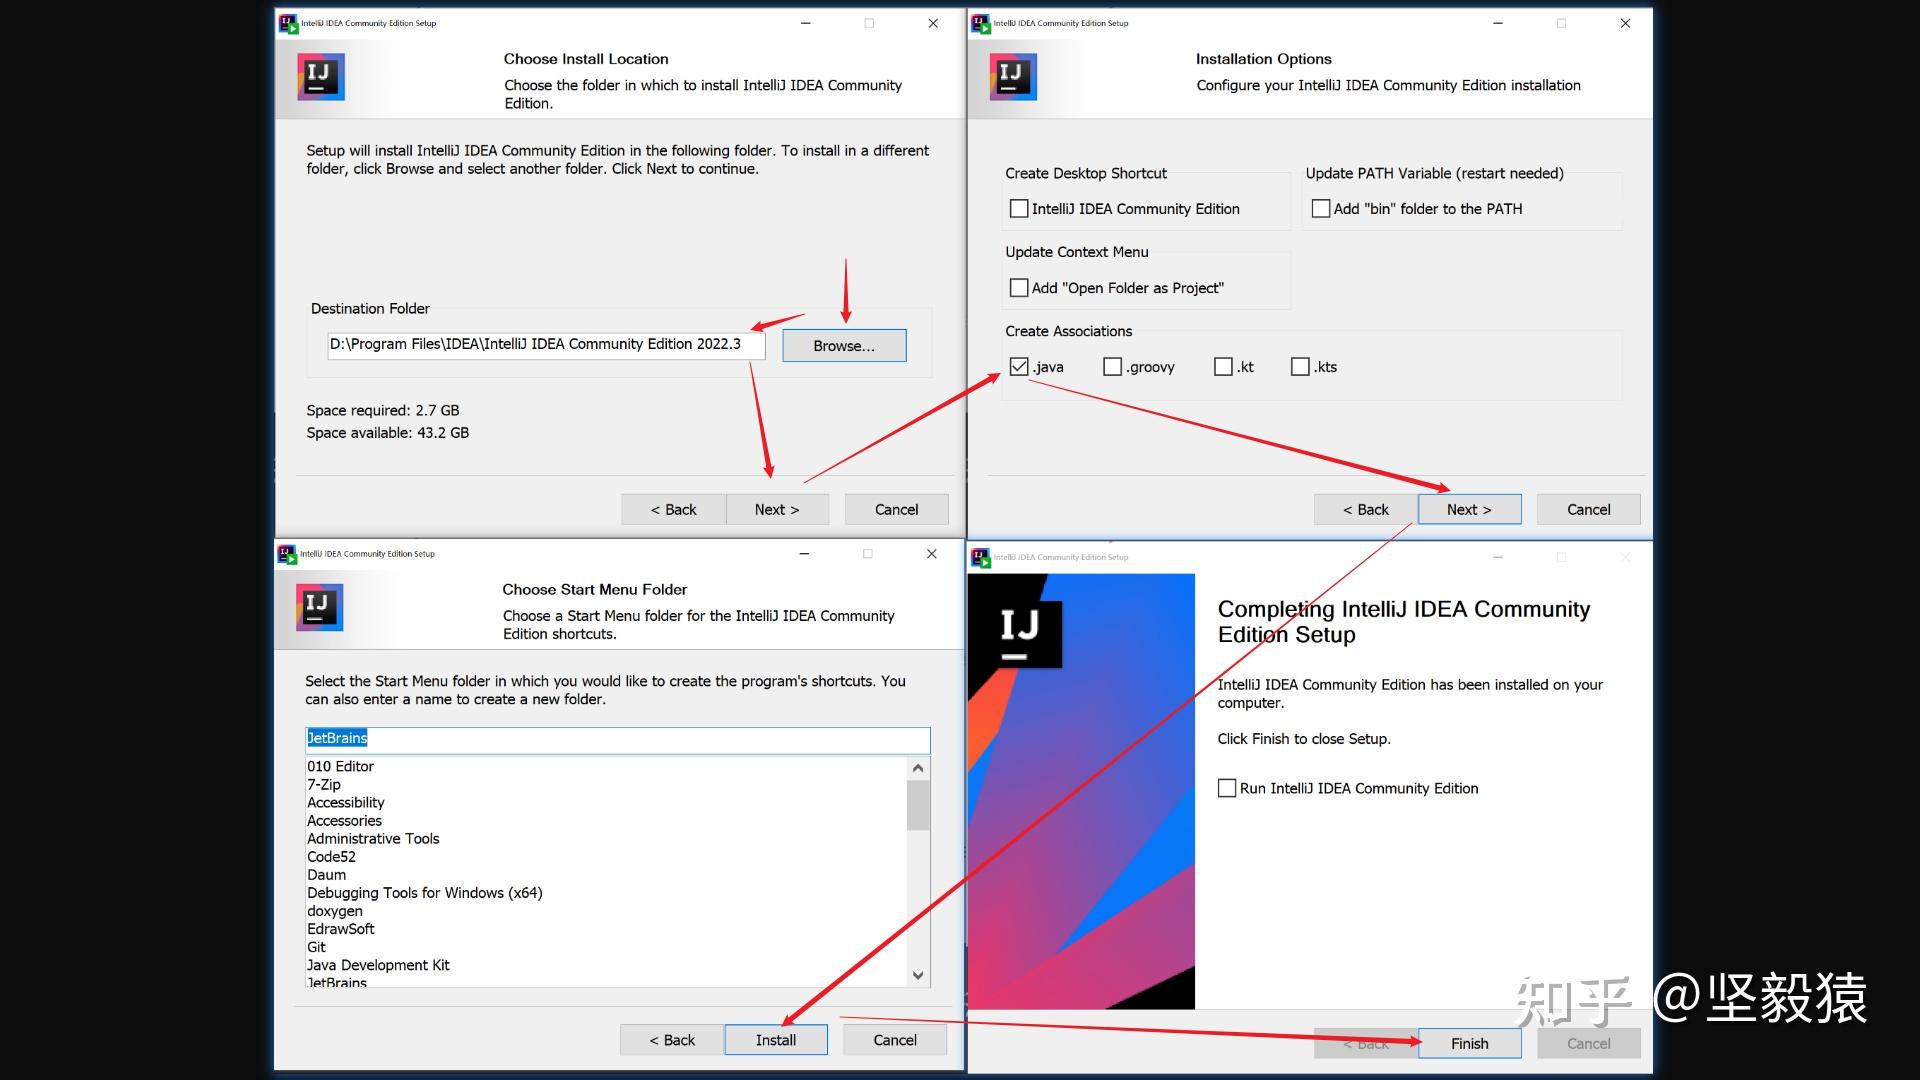Click the Browse... button
This screenshot has width=1920, height=1080.
(844, 345)
